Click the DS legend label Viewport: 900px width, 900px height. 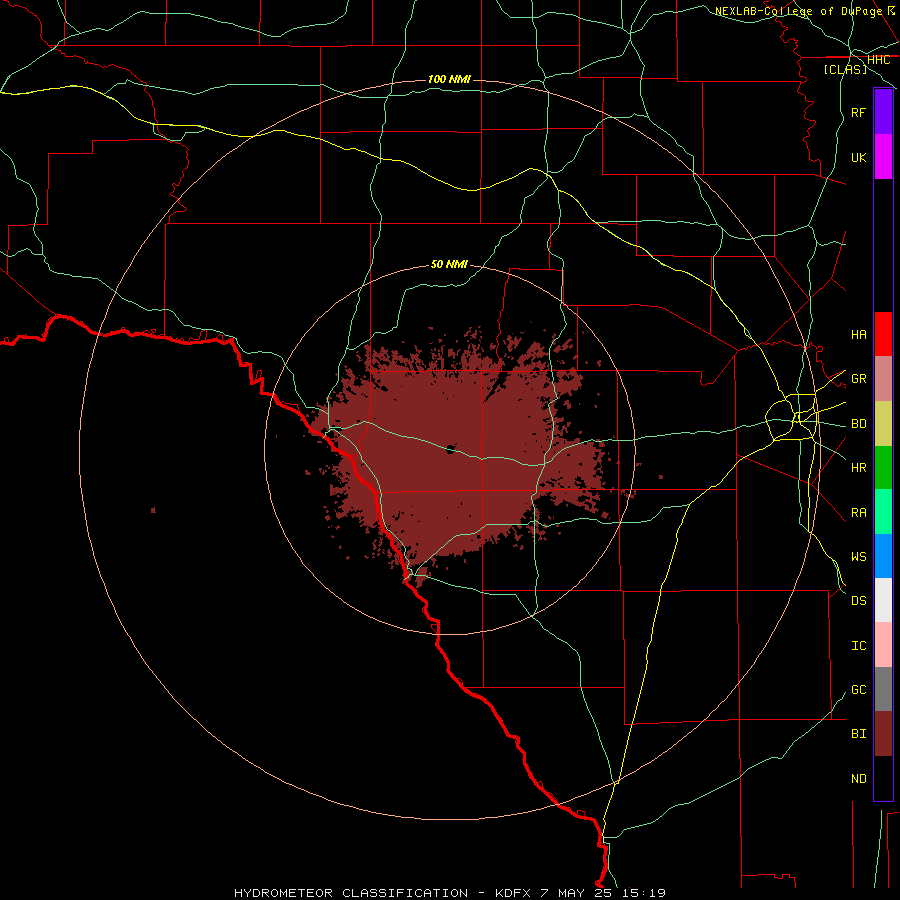coord(858,601)
